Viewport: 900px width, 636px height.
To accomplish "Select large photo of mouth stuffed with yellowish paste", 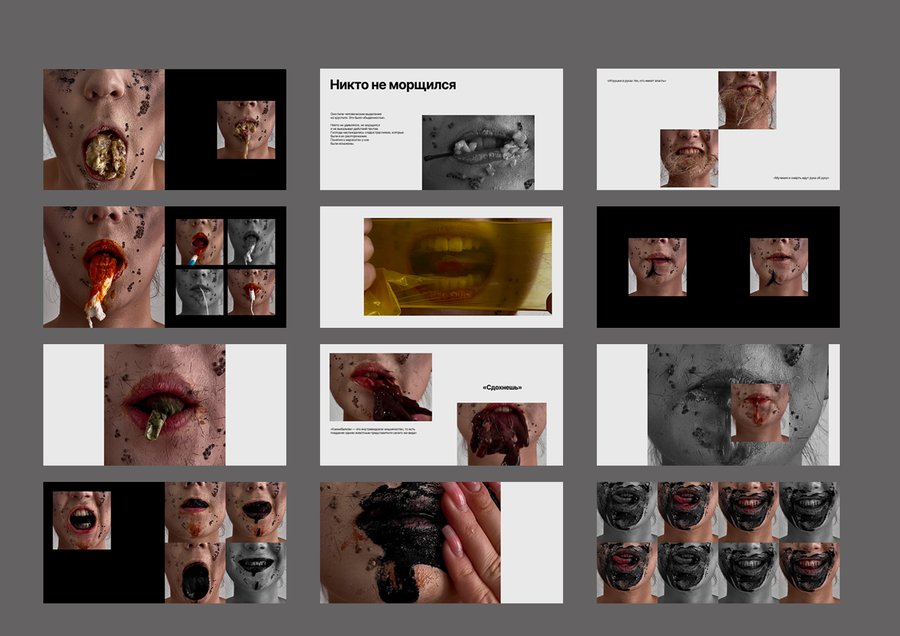I will [x=104, y=129].
